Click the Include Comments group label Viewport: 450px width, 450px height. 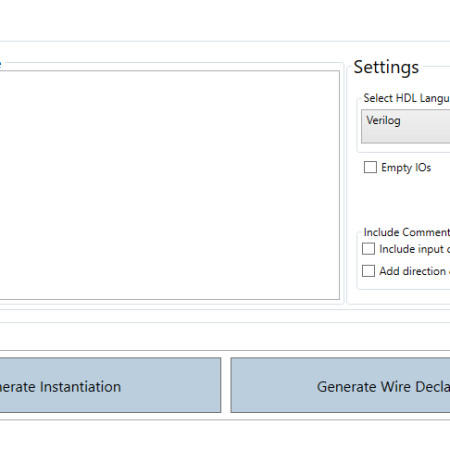407,232
